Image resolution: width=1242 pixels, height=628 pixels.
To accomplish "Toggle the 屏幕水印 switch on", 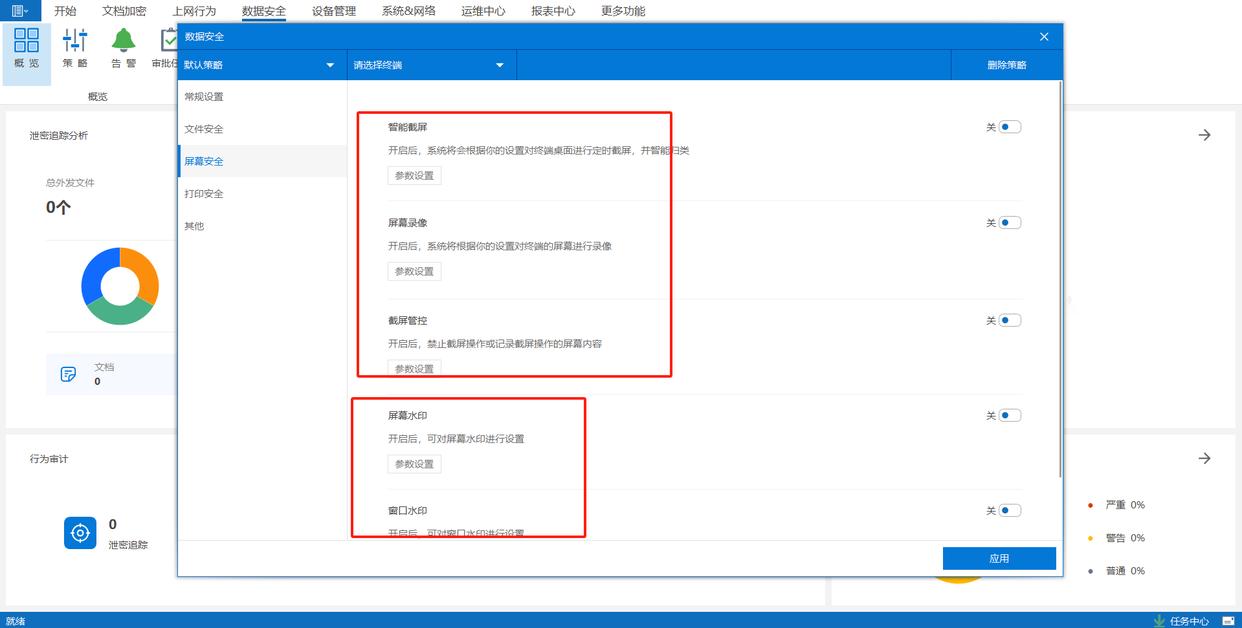I will coord(1009,416).
